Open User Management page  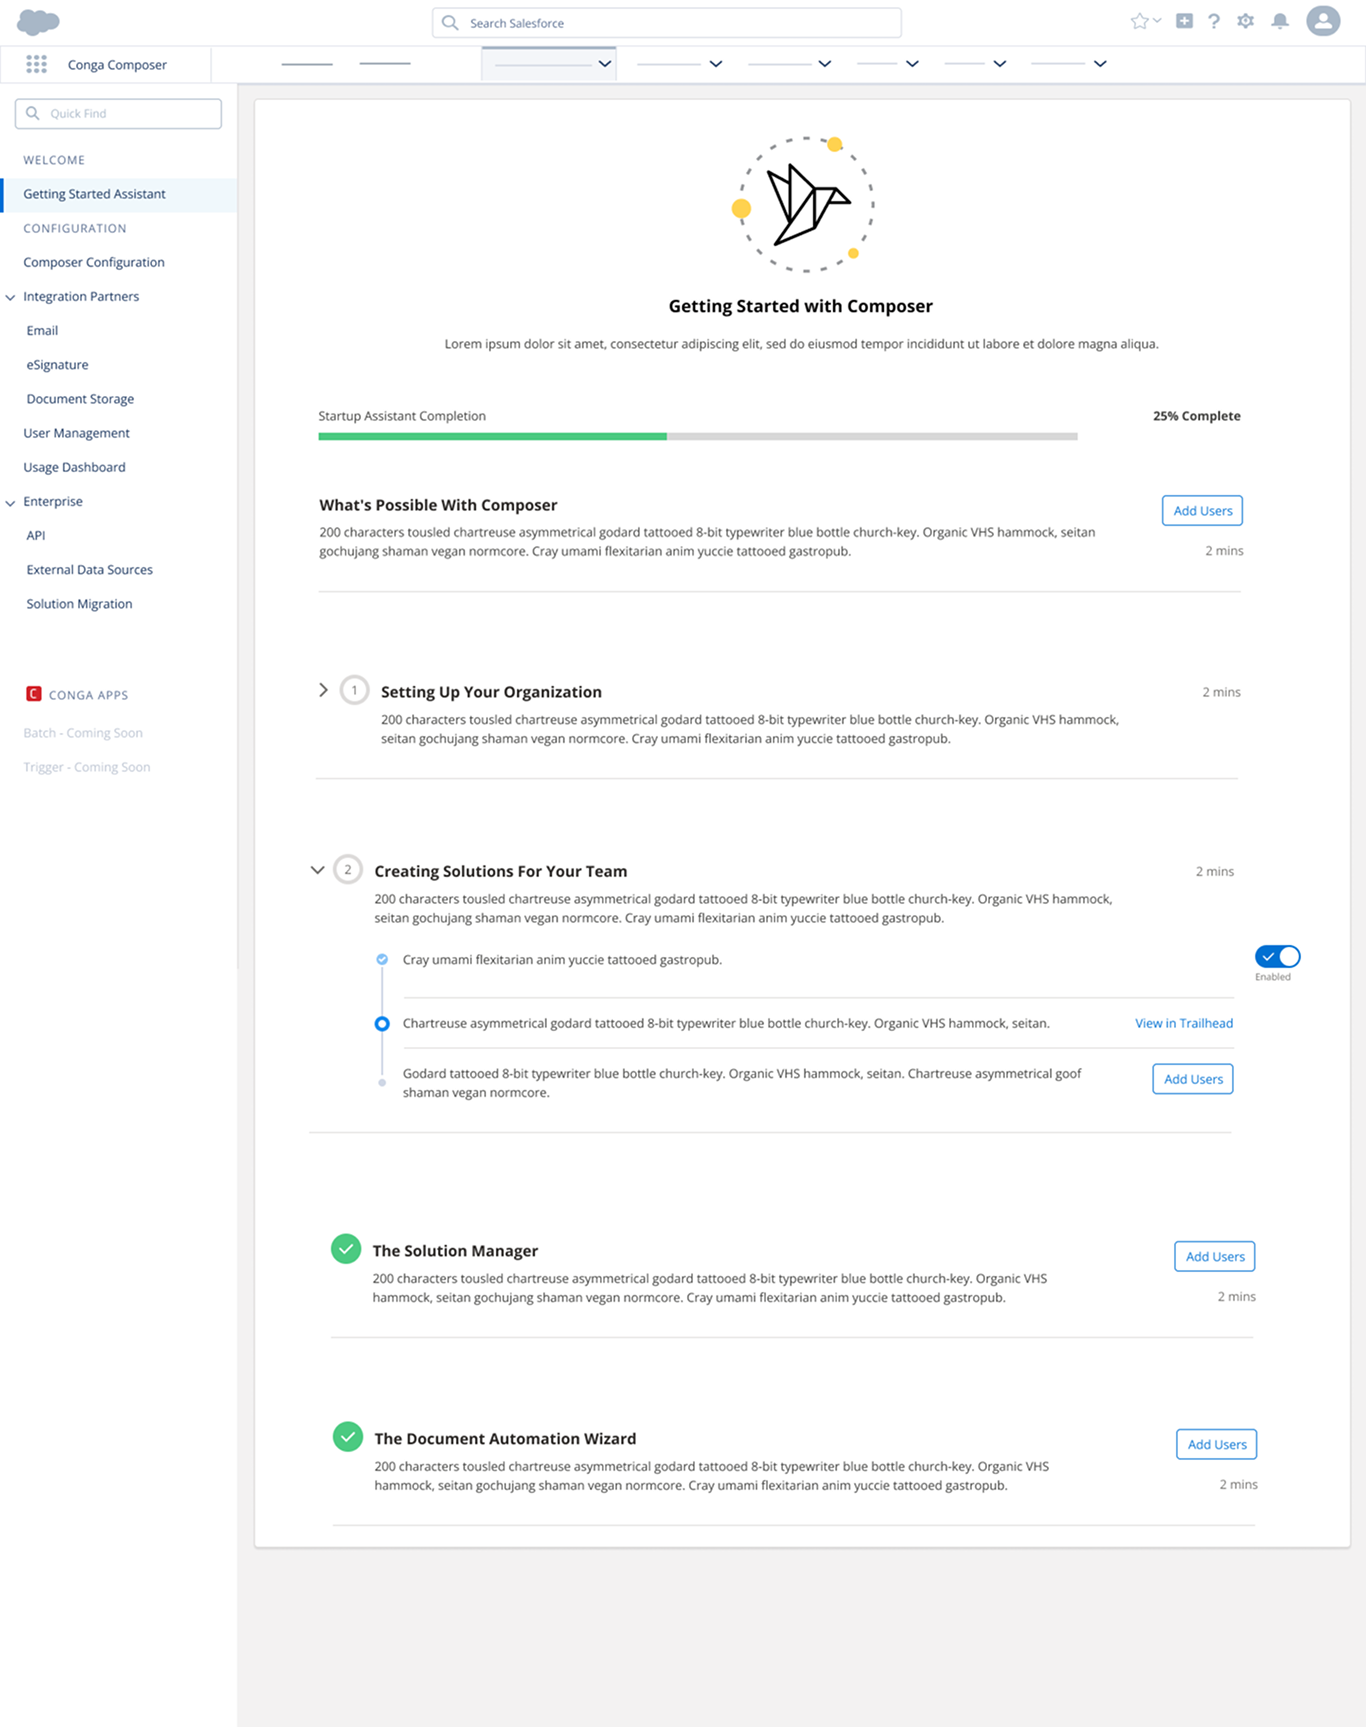[76, 432]
